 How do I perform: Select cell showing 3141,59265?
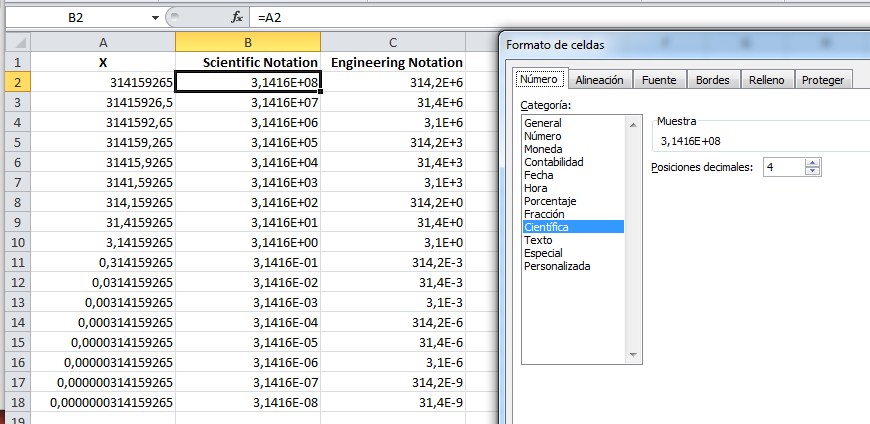[103, 183]
